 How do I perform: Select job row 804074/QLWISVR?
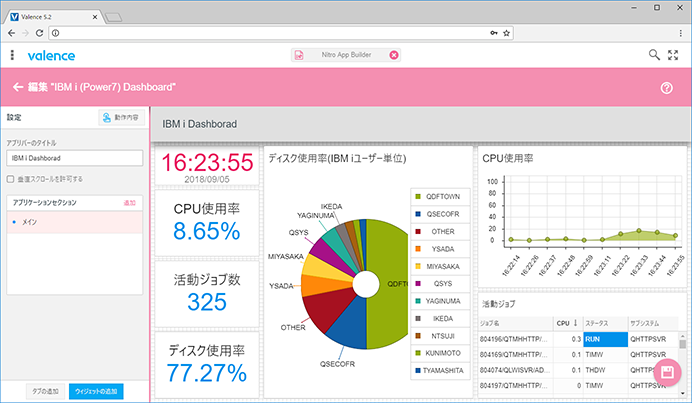point(578,370)
